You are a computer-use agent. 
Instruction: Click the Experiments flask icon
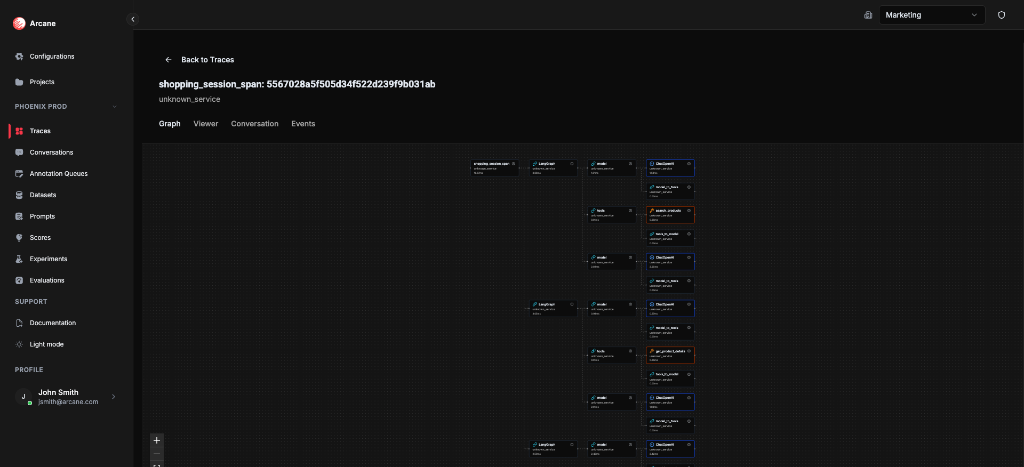[20, 259]
